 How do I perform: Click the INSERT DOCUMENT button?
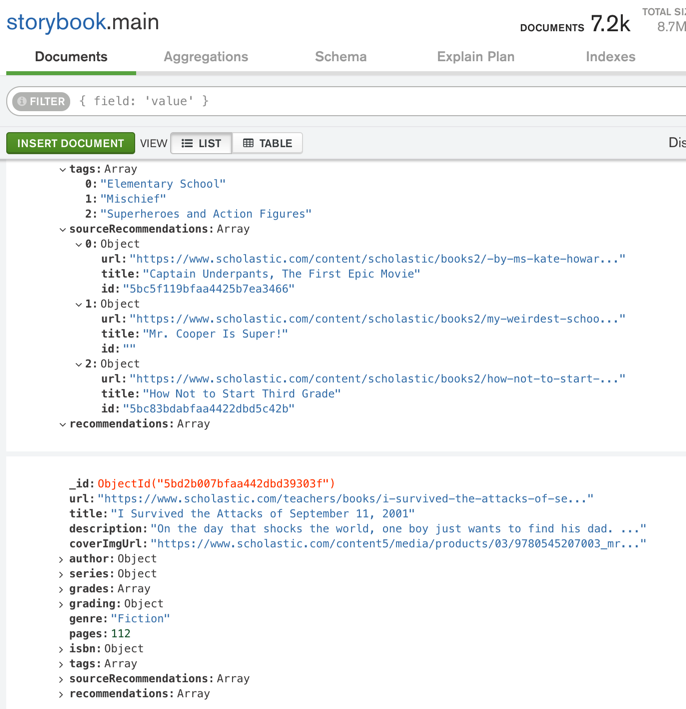pos(71,143)
